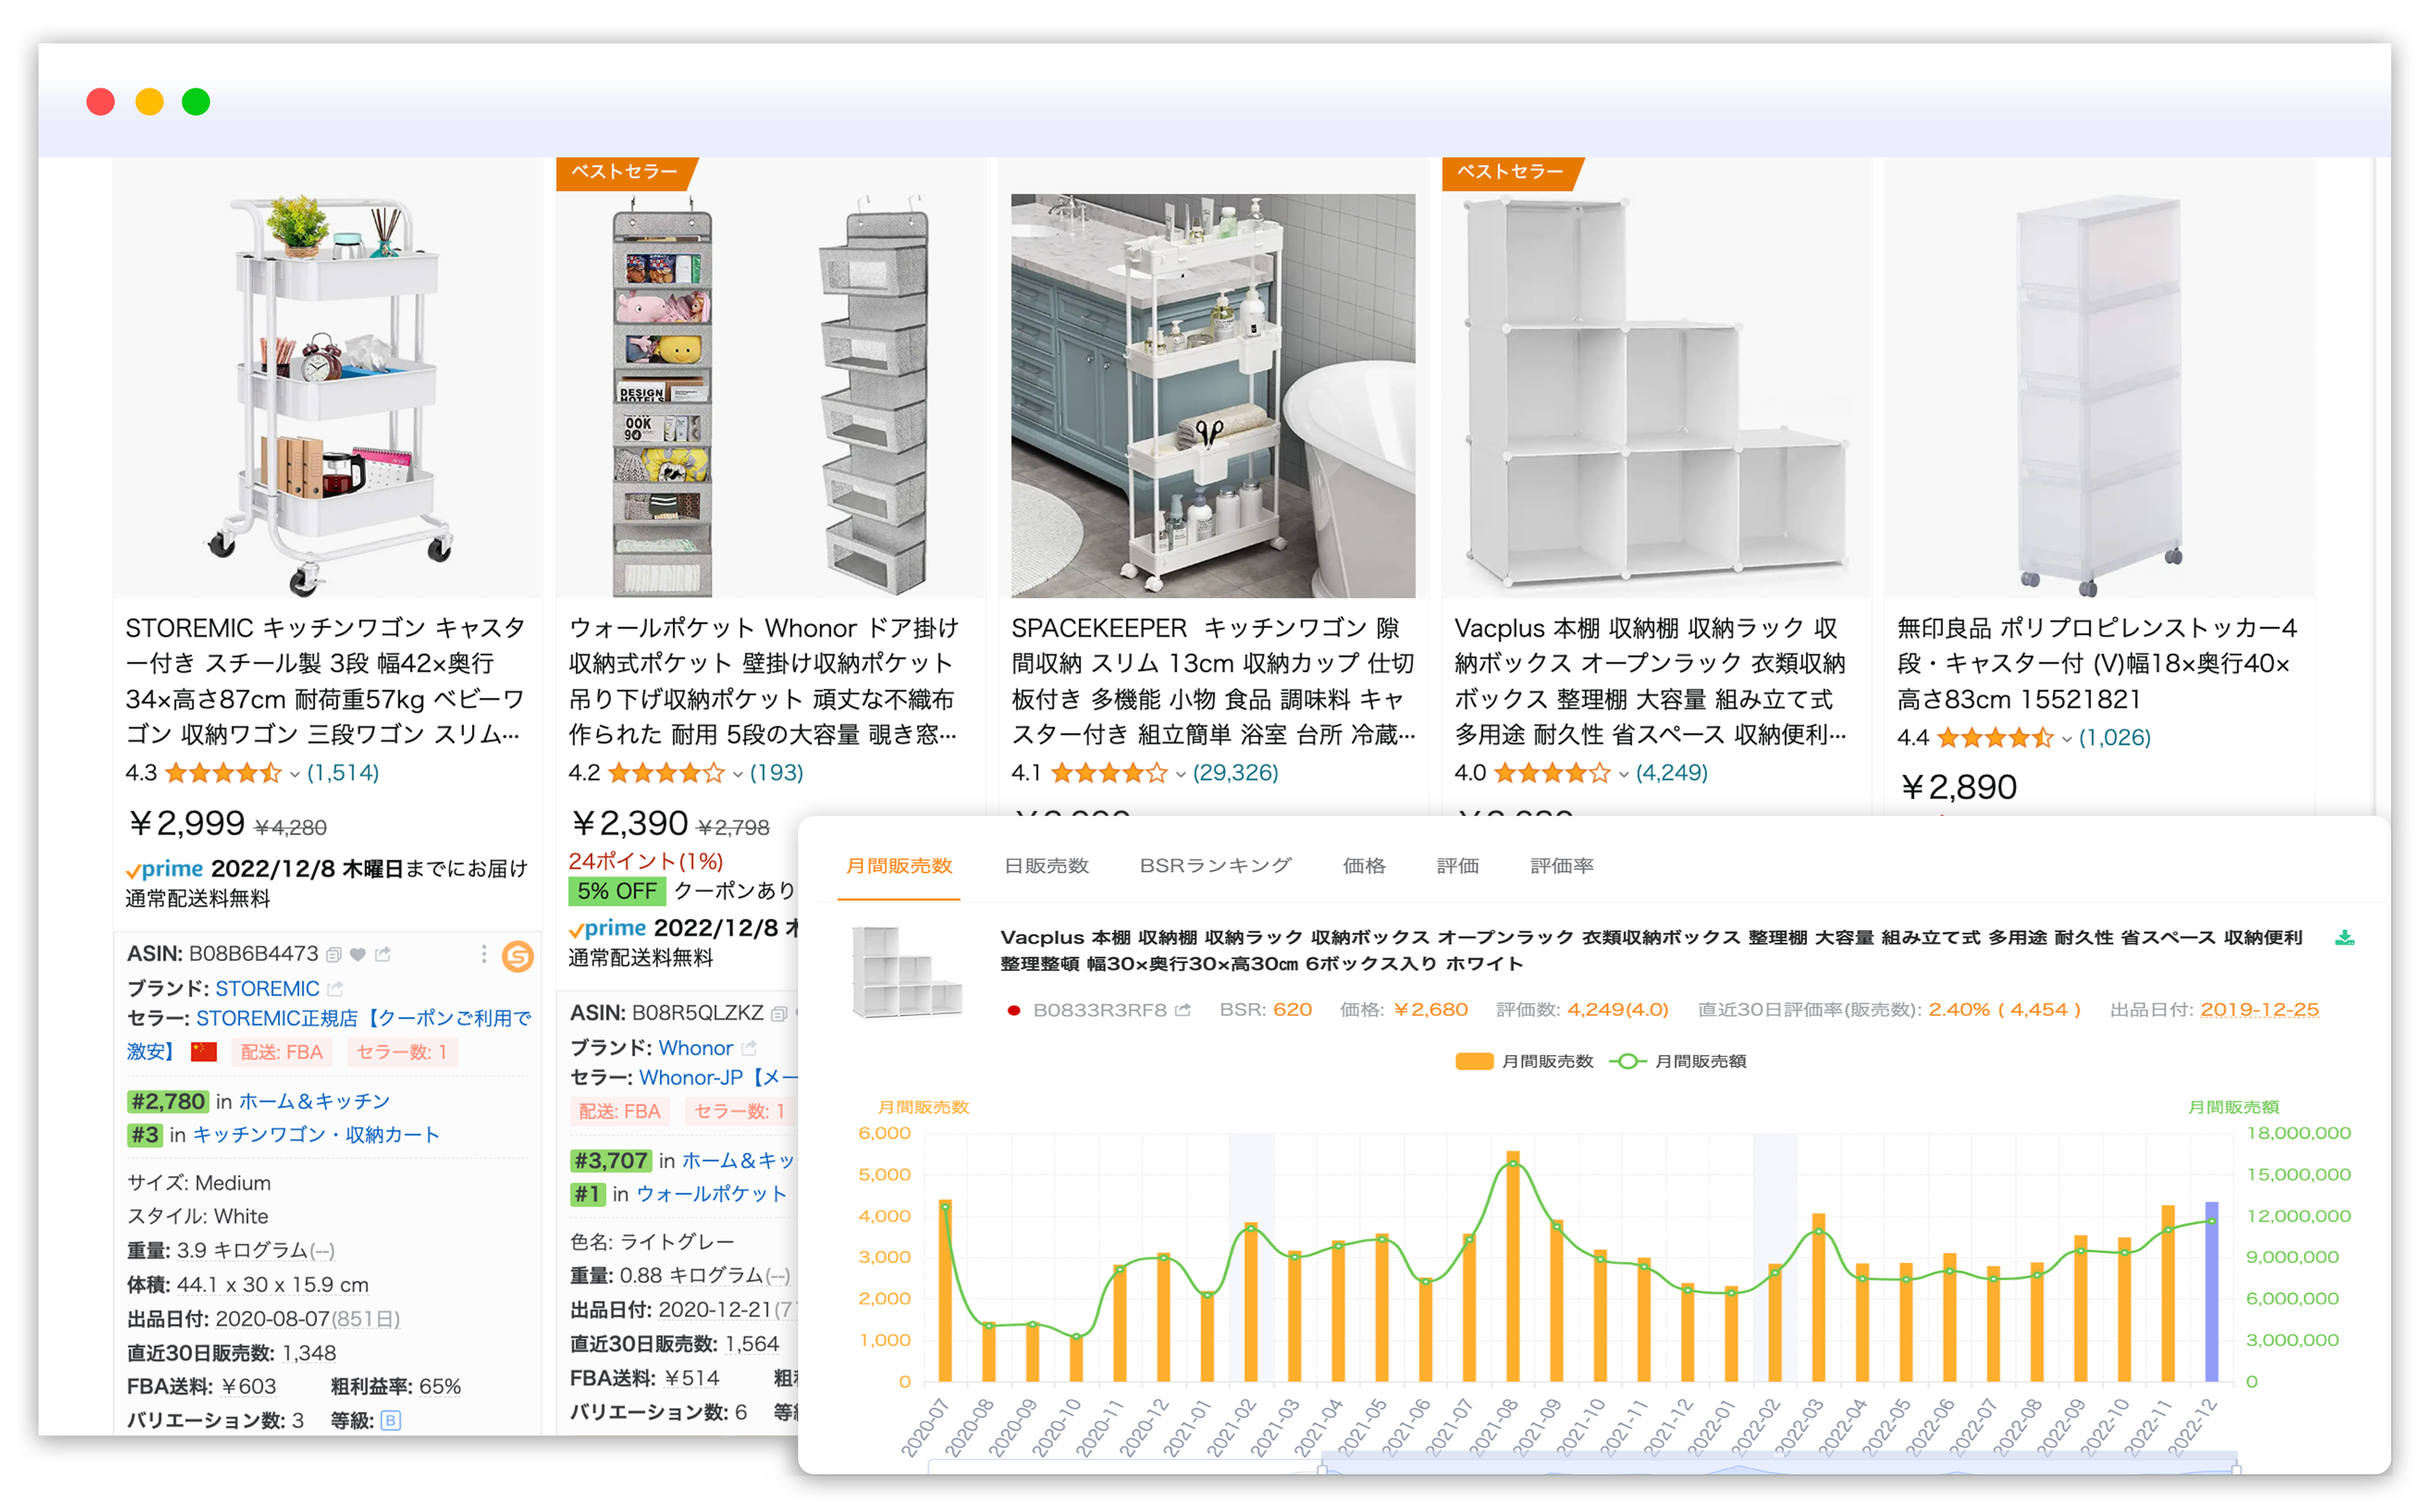This screenshot has height=1512, width=2428.
Task: Click the 5% OFF coupon badge
Action: (616, 890)
